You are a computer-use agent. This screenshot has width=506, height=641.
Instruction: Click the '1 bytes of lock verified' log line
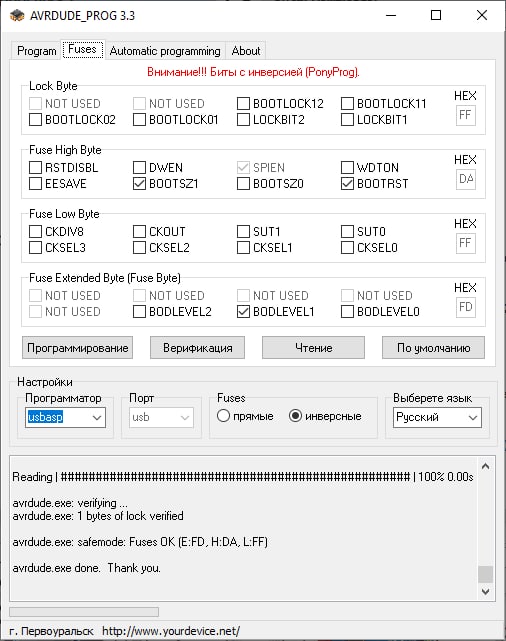pyautogui.click(x=98, y=516)
